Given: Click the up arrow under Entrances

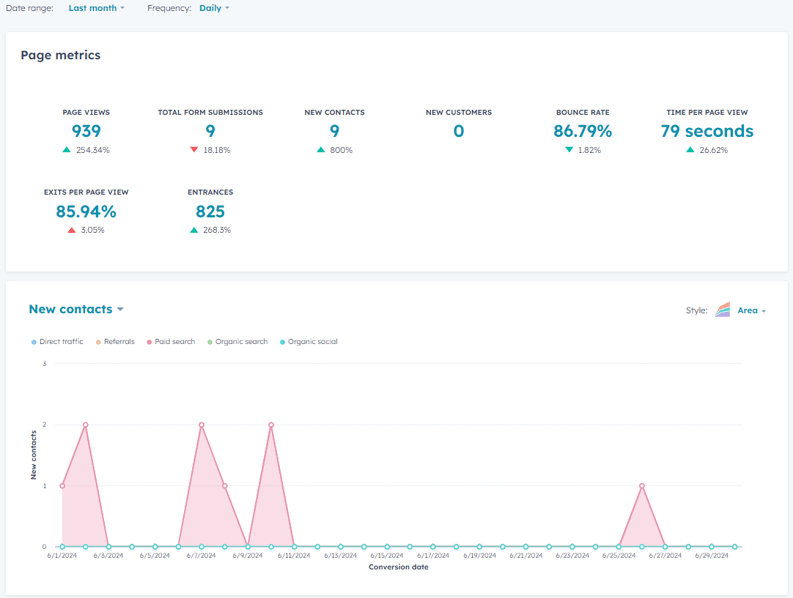Looking at the screenshot, I should pyautogui.click(x=194, y=230).
